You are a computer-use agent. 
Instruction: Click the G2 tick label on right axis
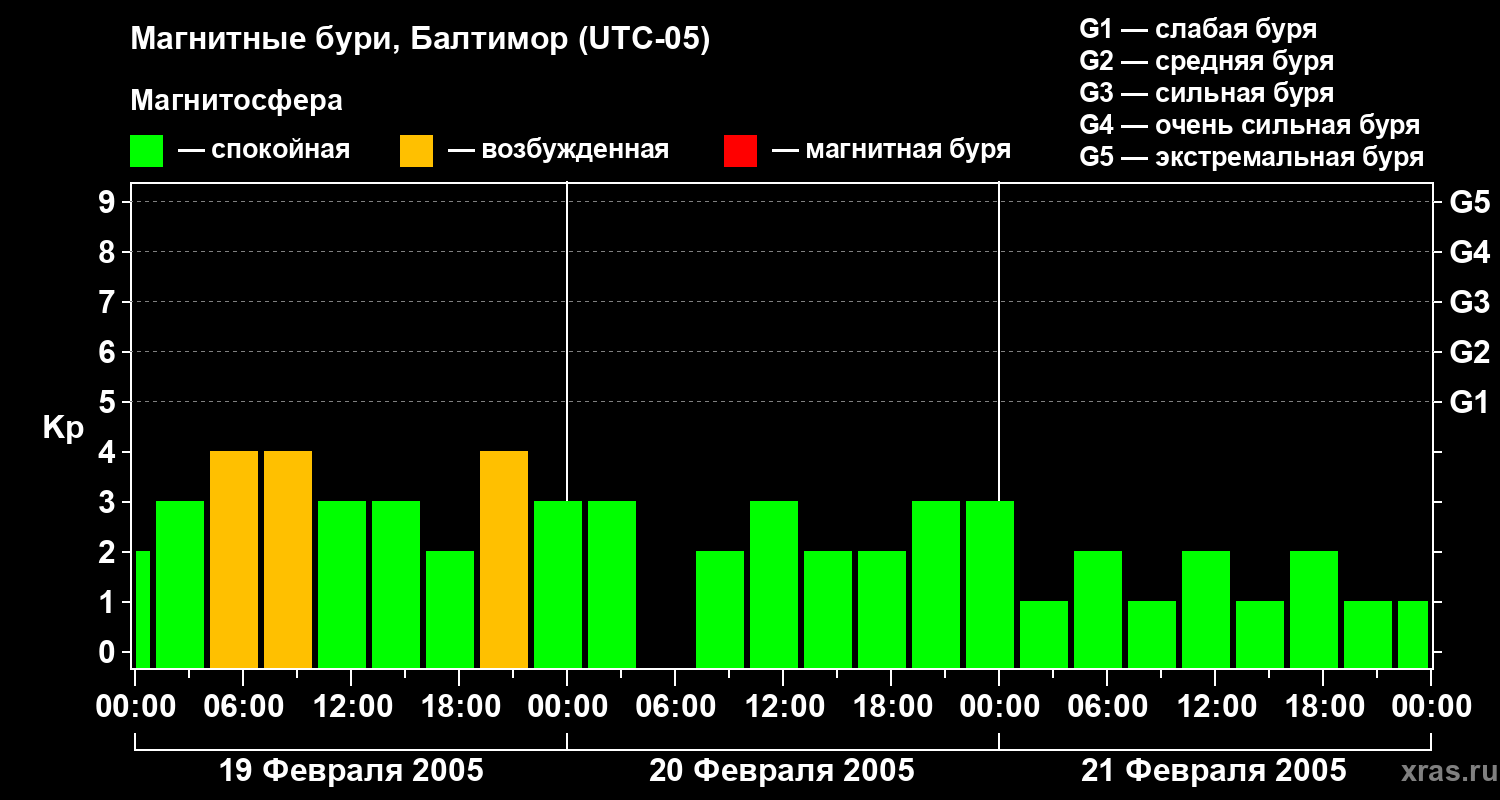[1469, 352]
